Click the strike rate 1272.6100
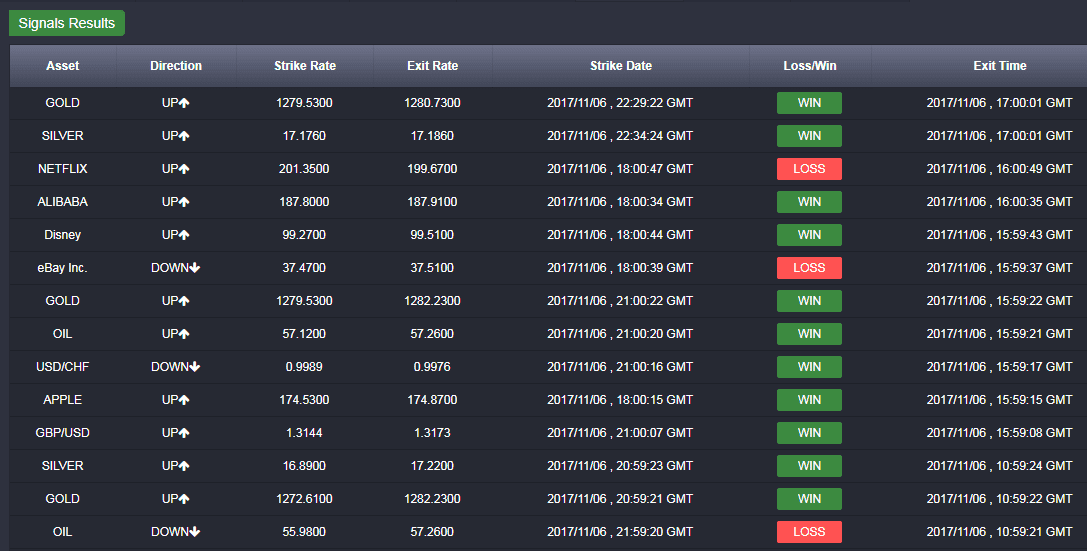 point(304,498)
